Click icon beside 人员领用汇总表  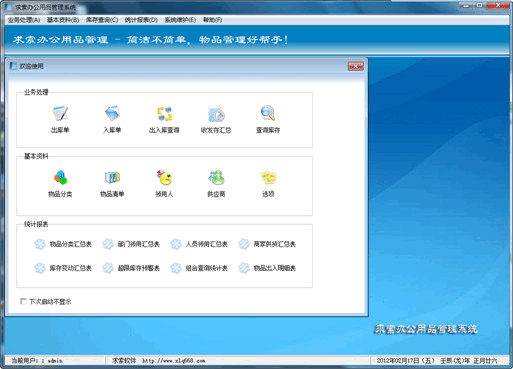pyautogui.click(x=176, y=244)
